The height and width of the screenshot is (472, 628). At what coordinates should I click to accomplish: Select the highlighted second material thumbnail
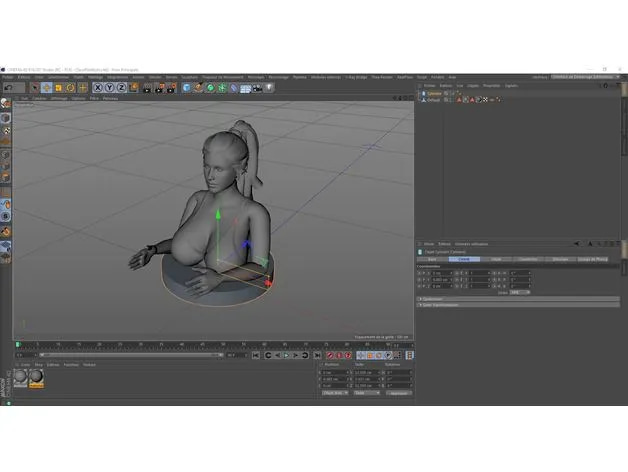pos(36,378)
